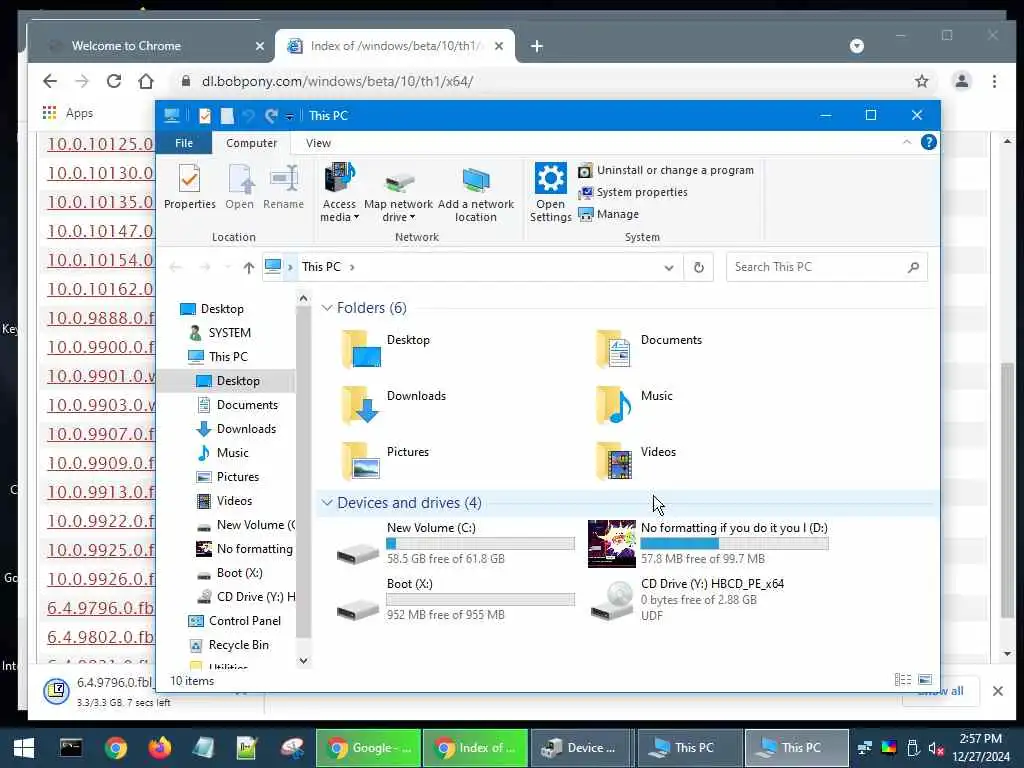The height and width of the screenshot is (768, 1024).
Task: Open Customize Quick Access Toolbar dropdown
Action: coord(289,116)
